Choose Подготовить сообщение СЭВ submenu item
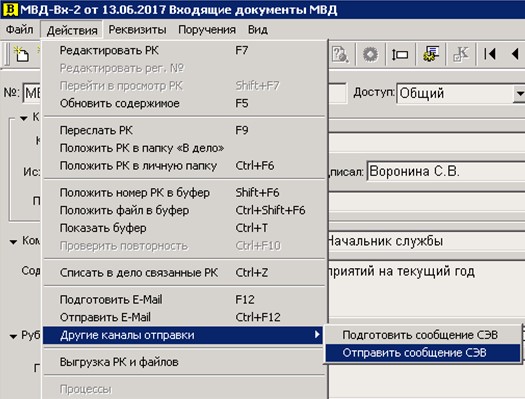 pos(423,335)
